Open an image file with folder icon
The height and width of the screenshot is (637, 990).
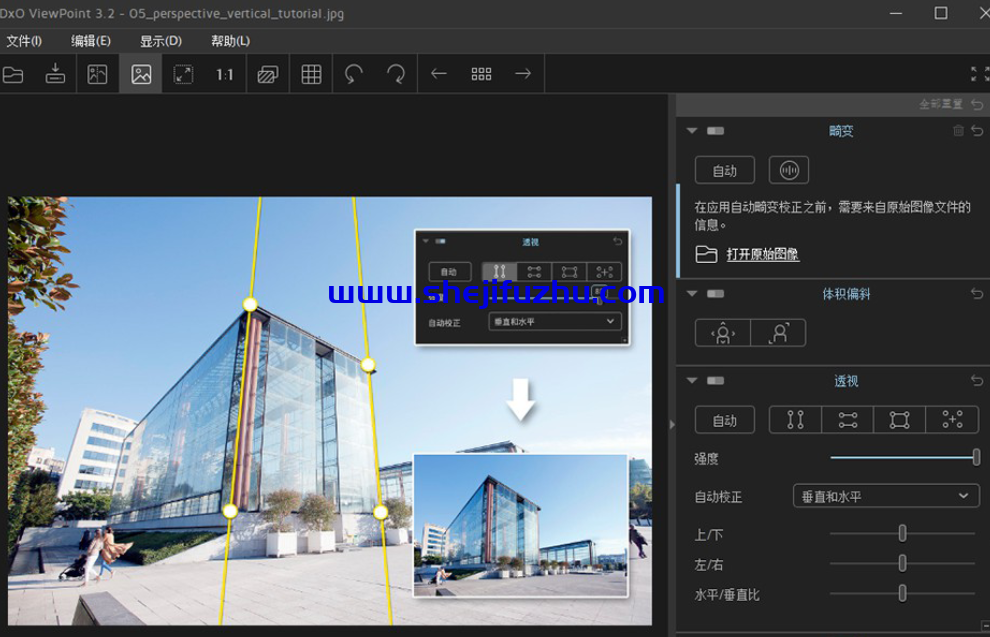click(13, 74)
